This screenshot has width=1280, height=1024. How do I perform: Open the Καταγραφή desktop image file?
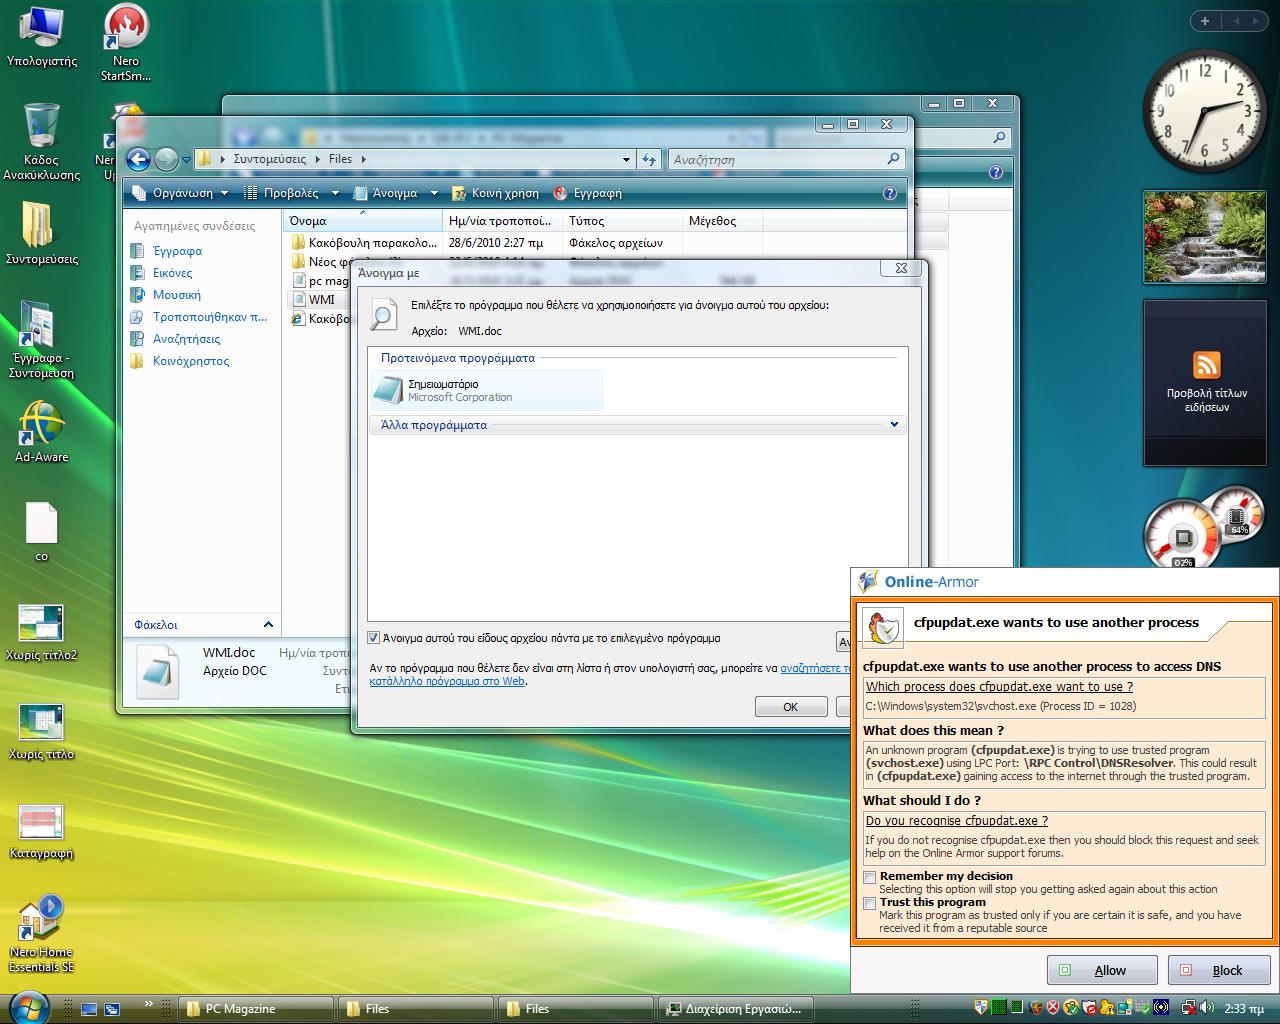pos(41,832)
